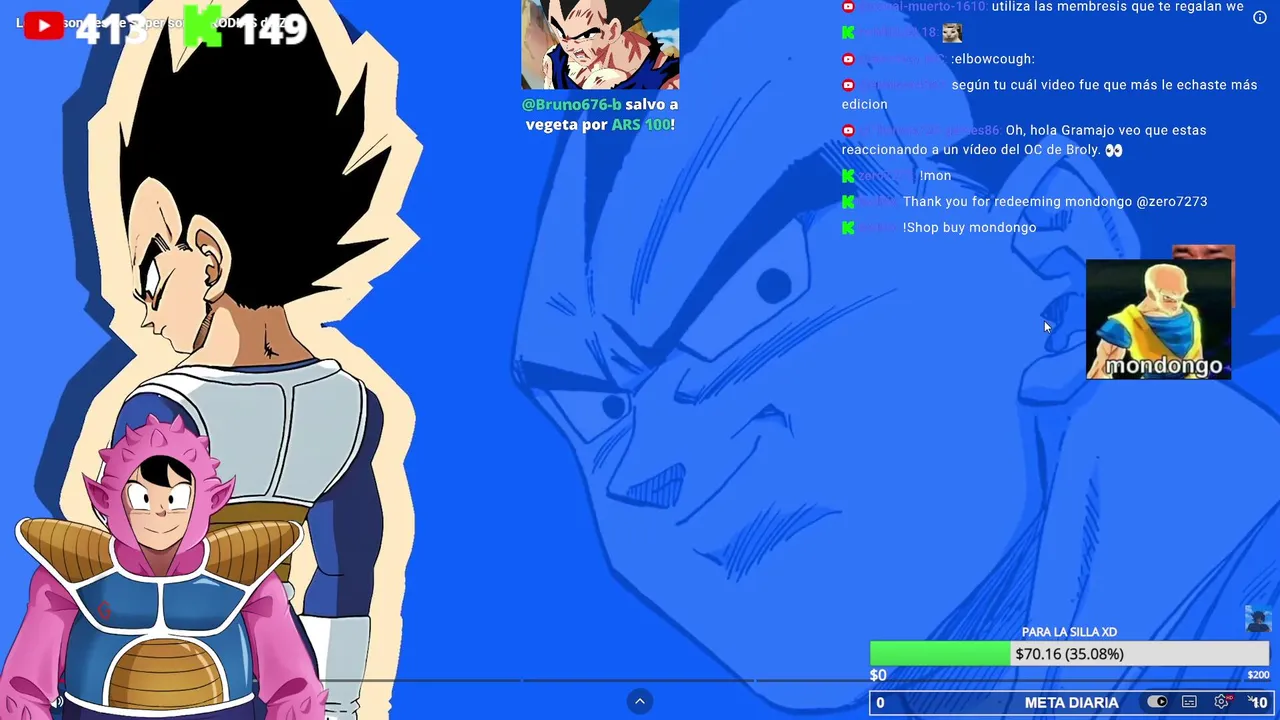1280x720 pixels.
Task: Click the volume speaker icon bottom-left
Action: click(x=57, y=702)
